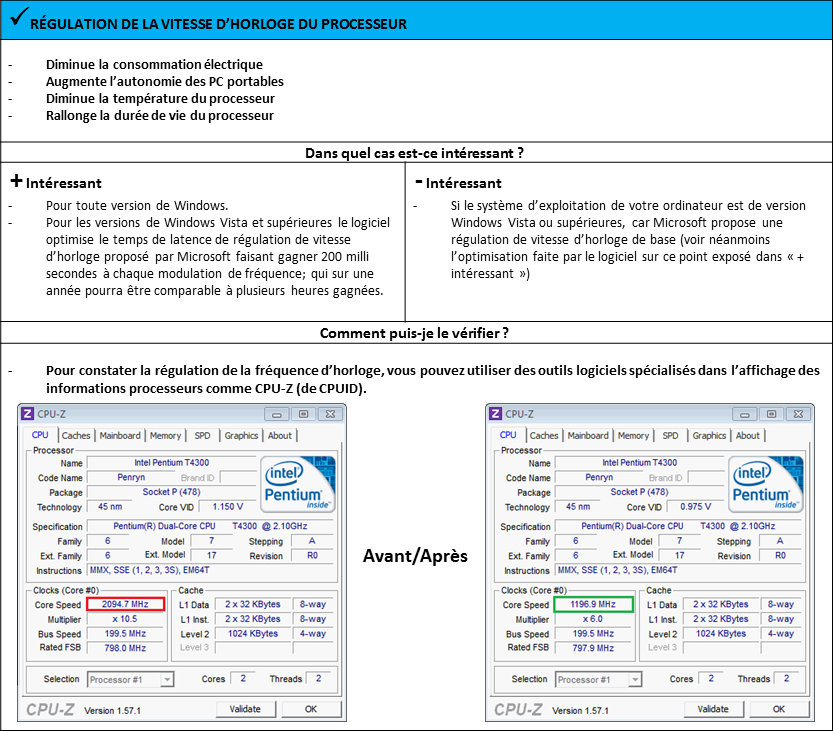The image size is (833, 731).
Task: Click Core Speed field showing 2094.7 MHz
Action: [125, 604]
